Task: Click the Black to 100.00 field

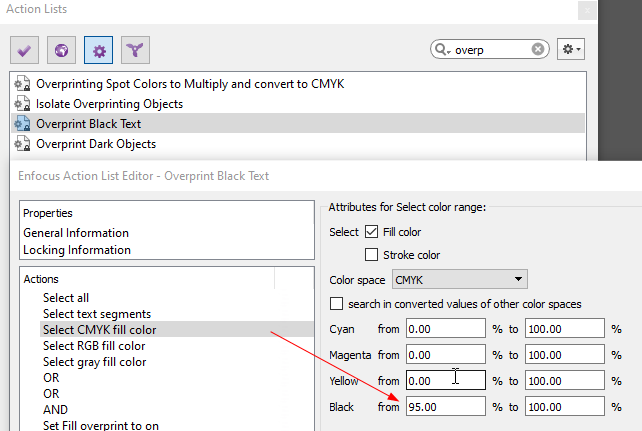Action: [565, 406]
